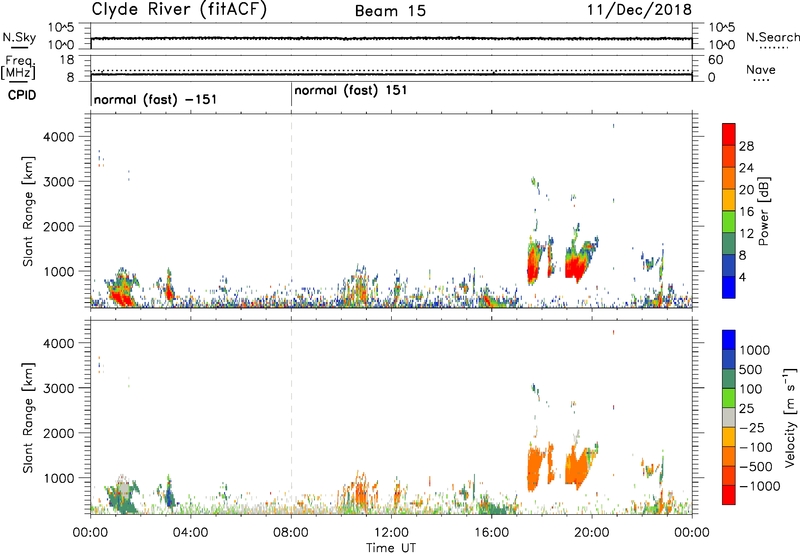The image size is (800, 554).
Task: Pick the bottom red velocity colorbar segment
Action: click(729, 495)
